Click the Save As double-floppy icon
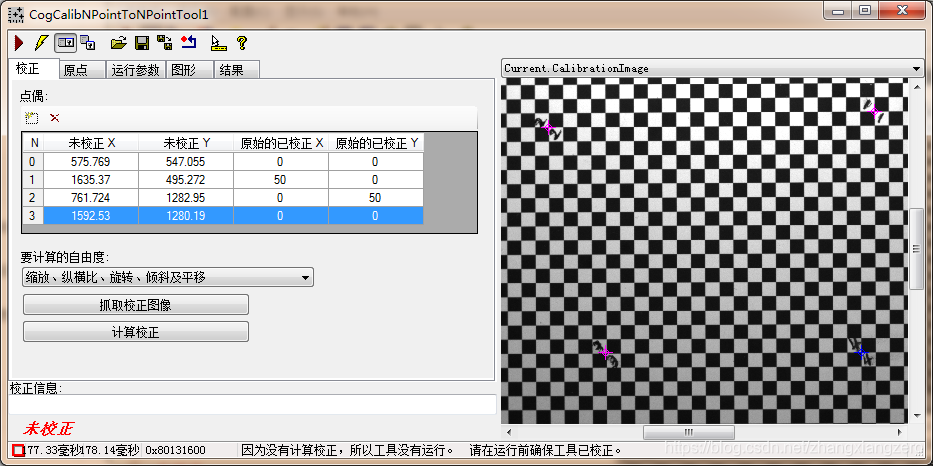Screen dimensions: 933x466 point(164,43)
